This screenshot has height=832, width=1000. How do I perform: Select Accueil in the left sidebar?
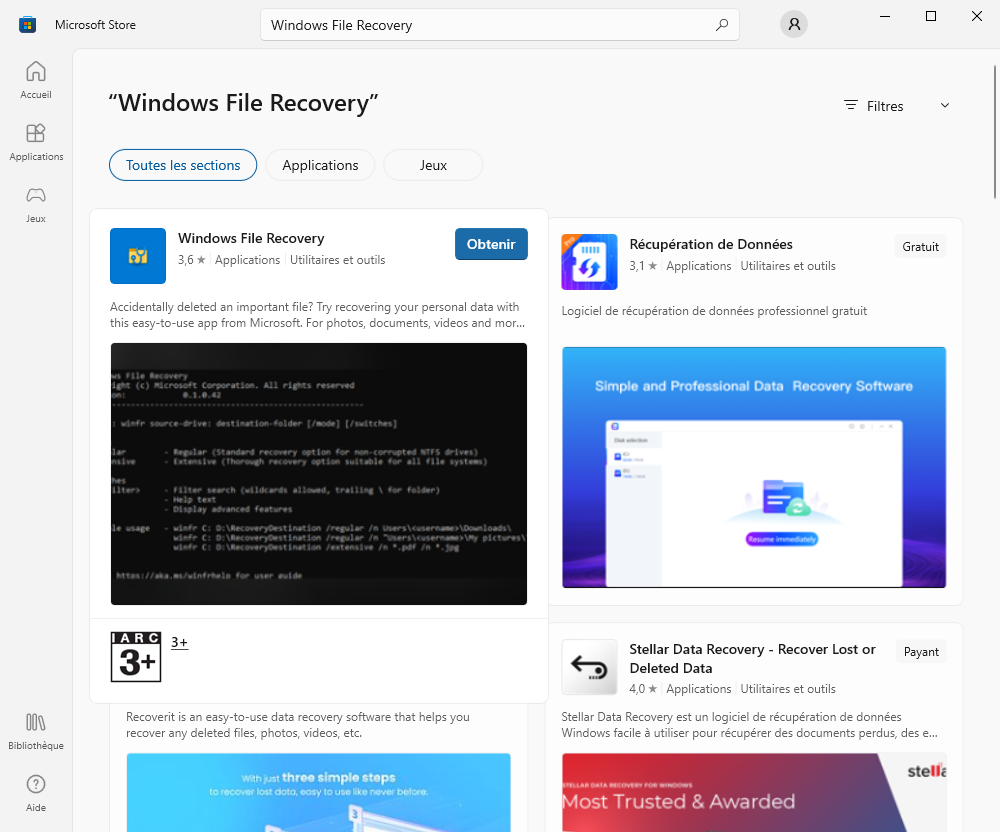(x=36, y=80)
